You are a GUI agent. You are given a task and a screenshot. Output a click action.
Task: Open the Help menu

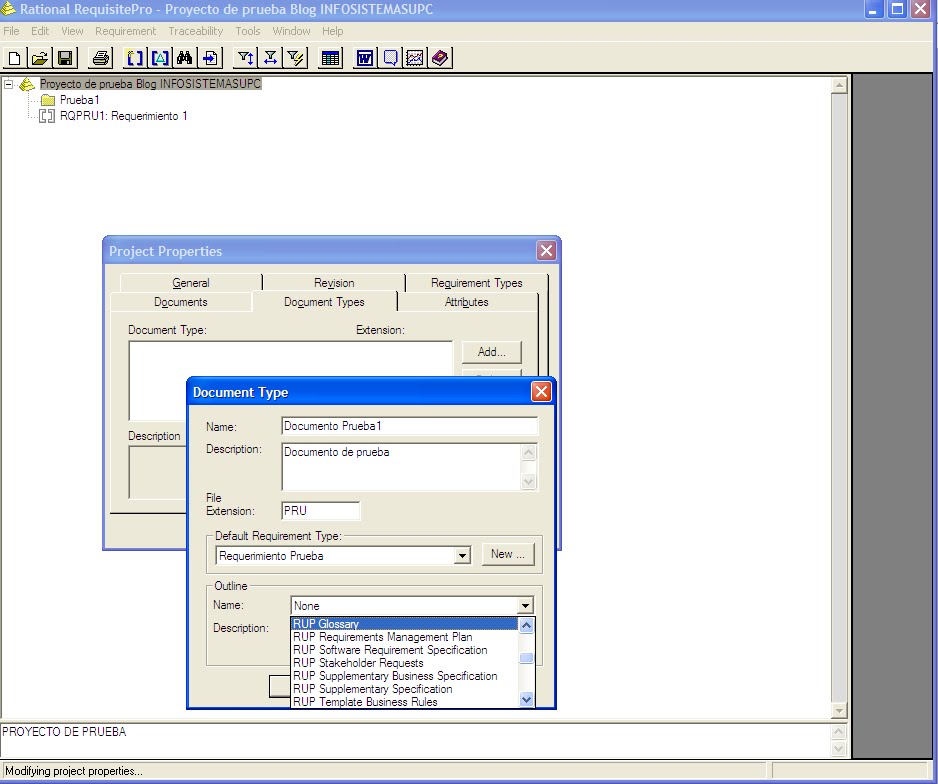pos(333,31)
